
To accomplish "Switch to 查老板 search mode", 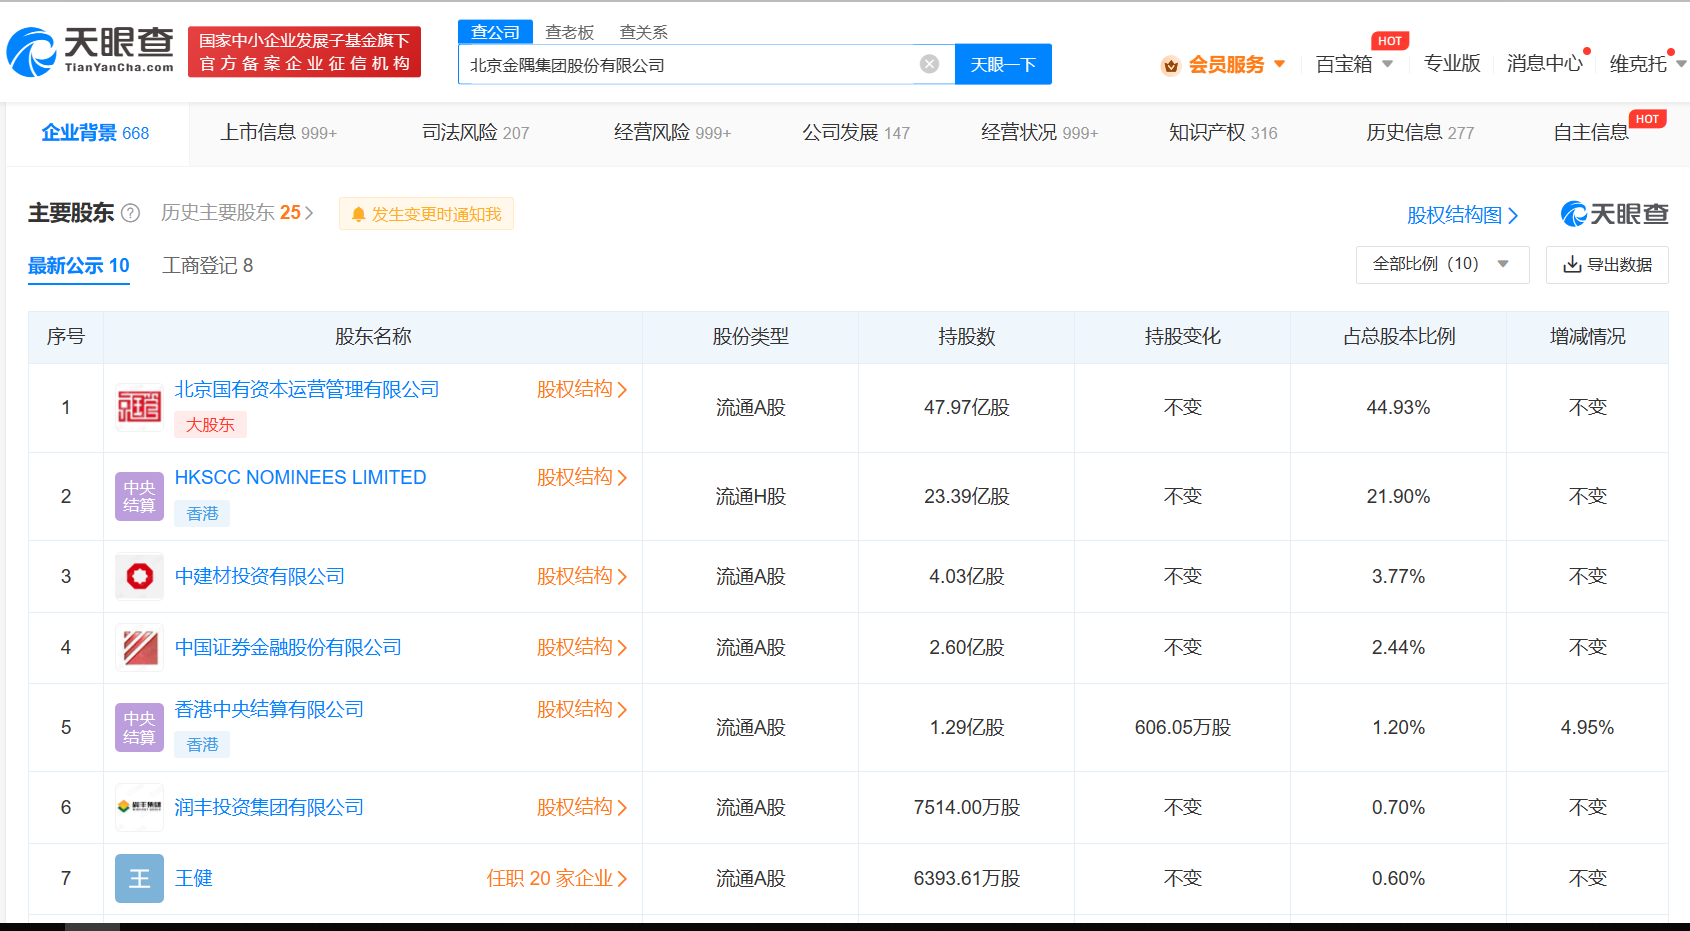I will pos(570,31).
